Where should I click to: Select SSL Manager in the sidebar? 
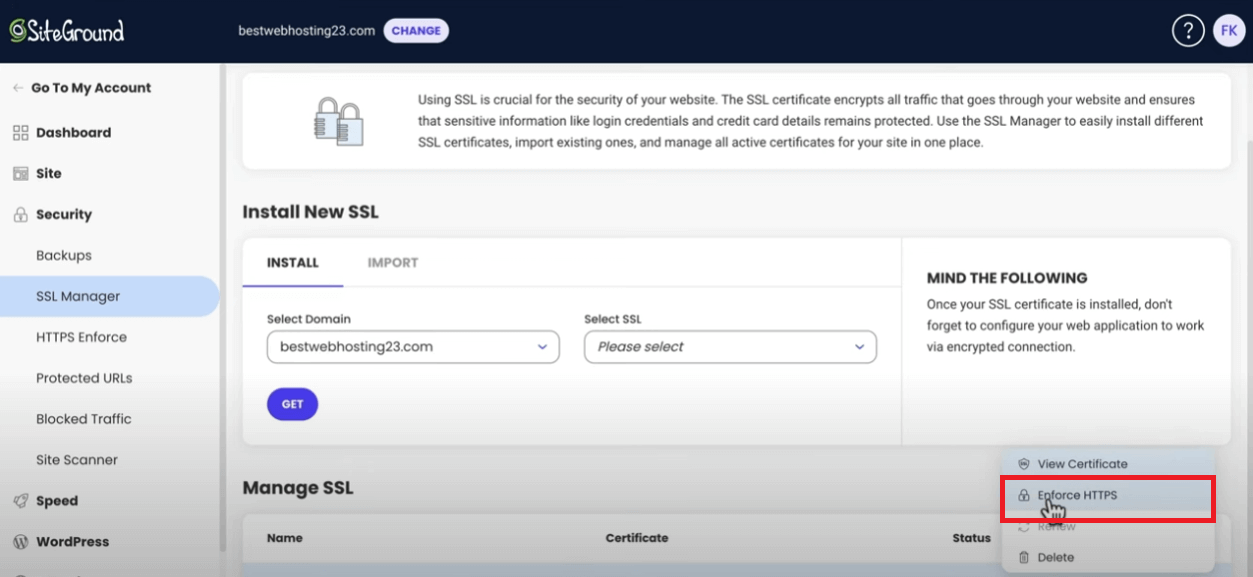[109, 296]
